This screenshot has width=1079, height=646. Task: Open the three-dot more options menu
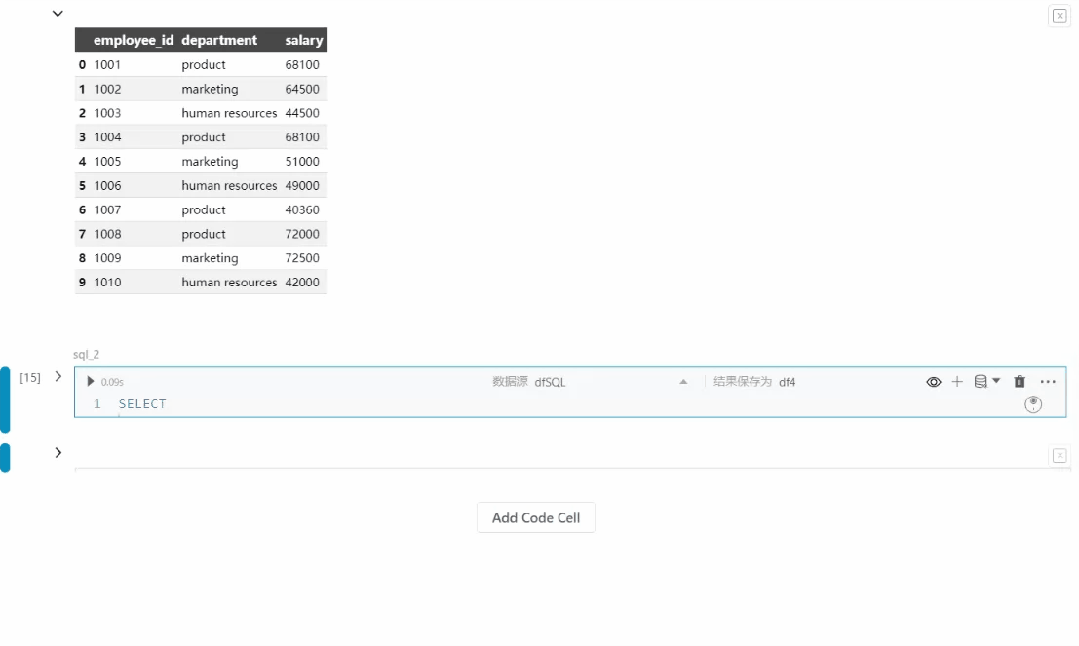click(x=1047, y=382)
